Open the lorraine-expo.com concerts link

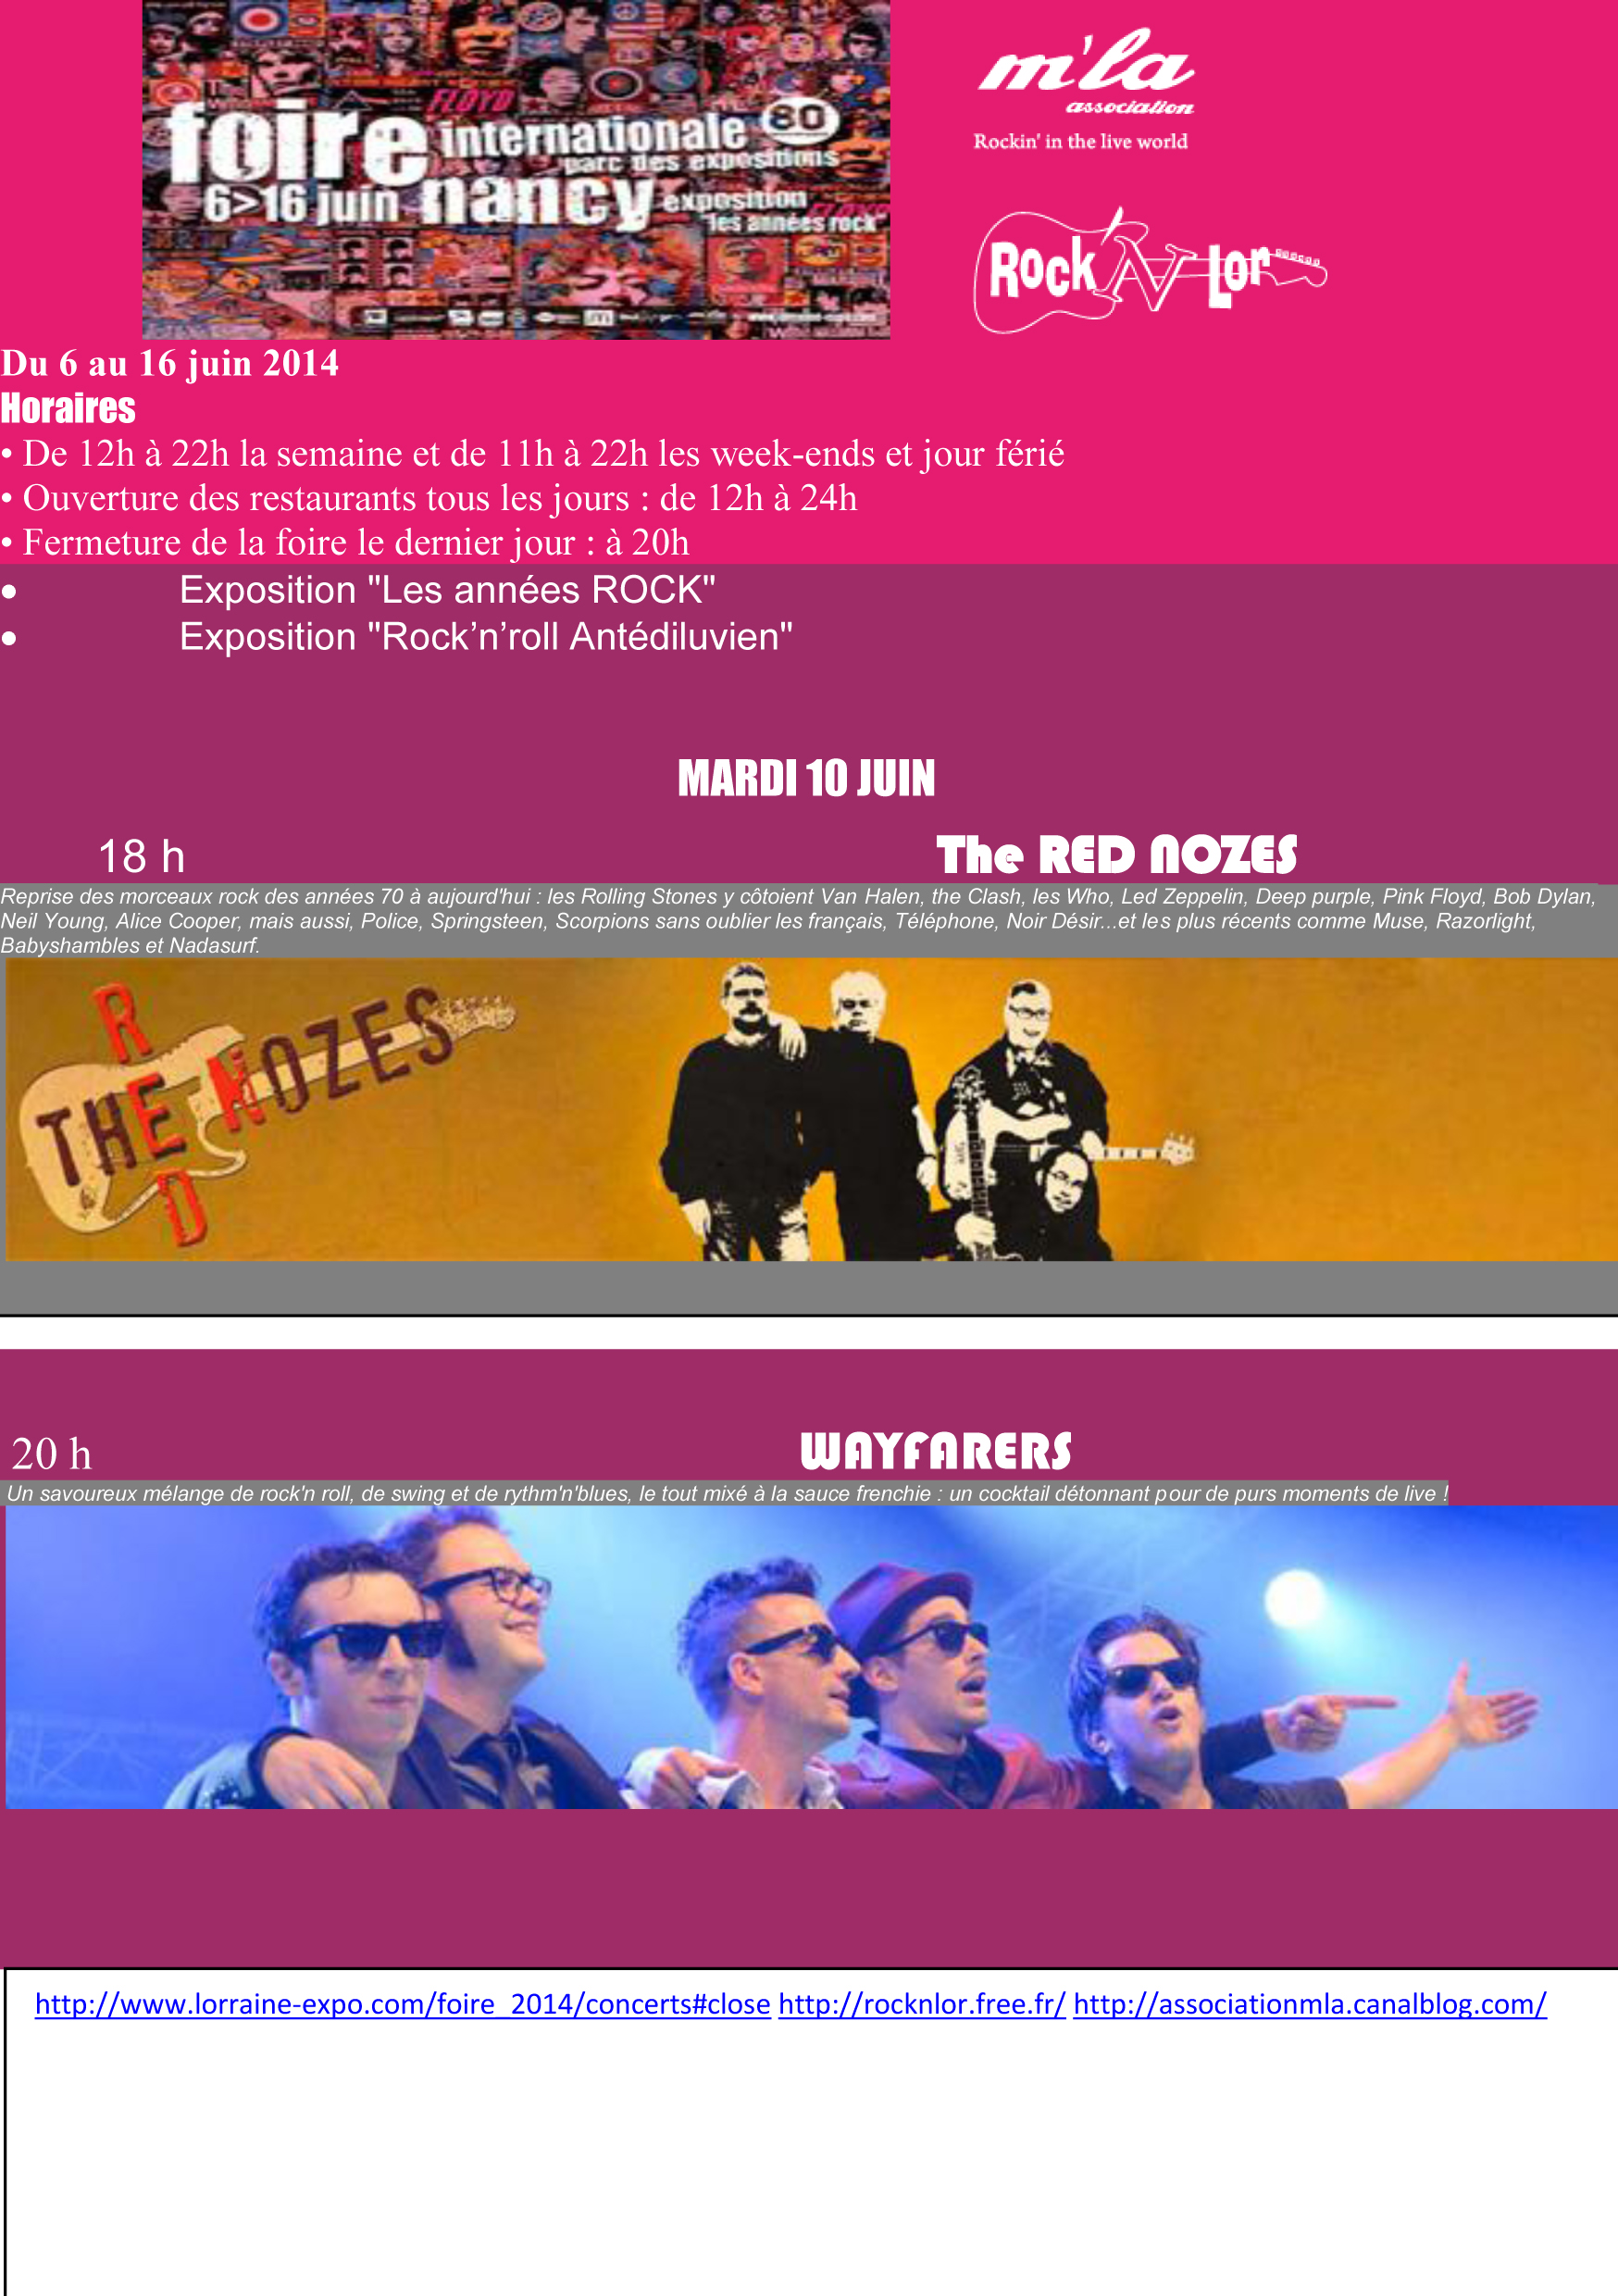click(403, 2004)
